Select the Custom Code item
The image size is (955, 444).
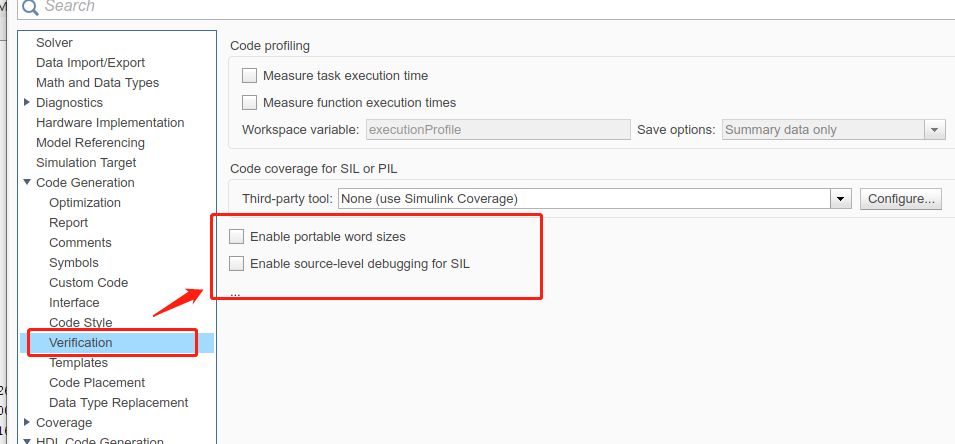[x=88, y=282]
